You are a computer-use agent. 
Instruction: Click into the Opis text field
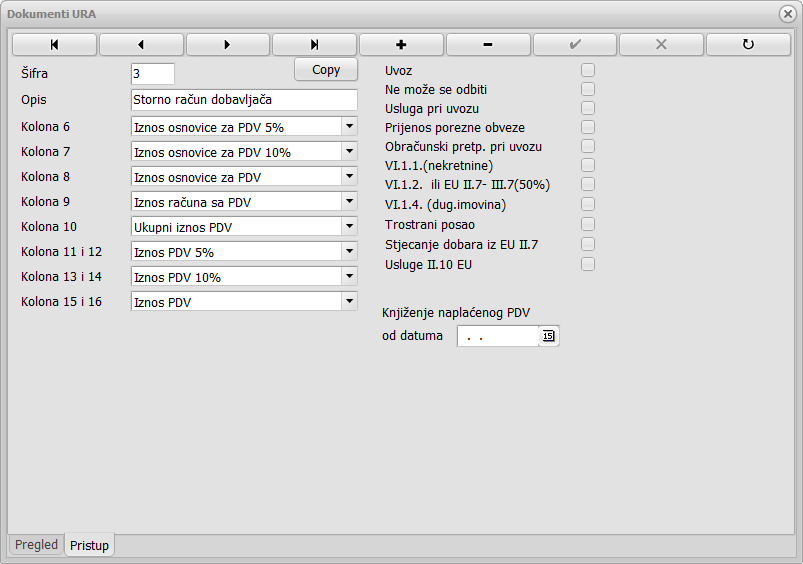tap(243, 100)
